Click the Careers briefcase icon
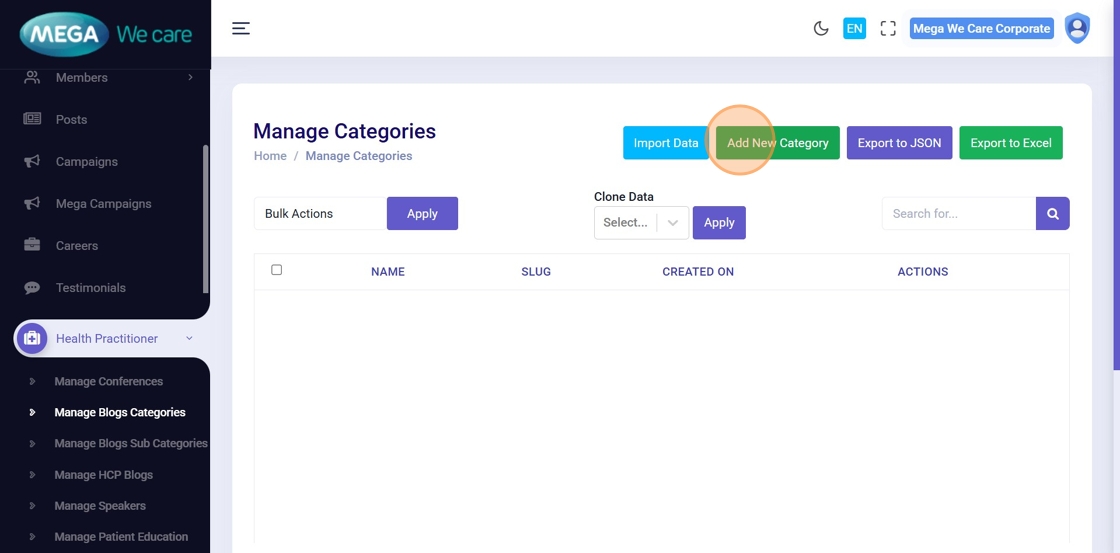Viewport: 1120px width, 553px height. pyautogui.click(x=32, y=245)
